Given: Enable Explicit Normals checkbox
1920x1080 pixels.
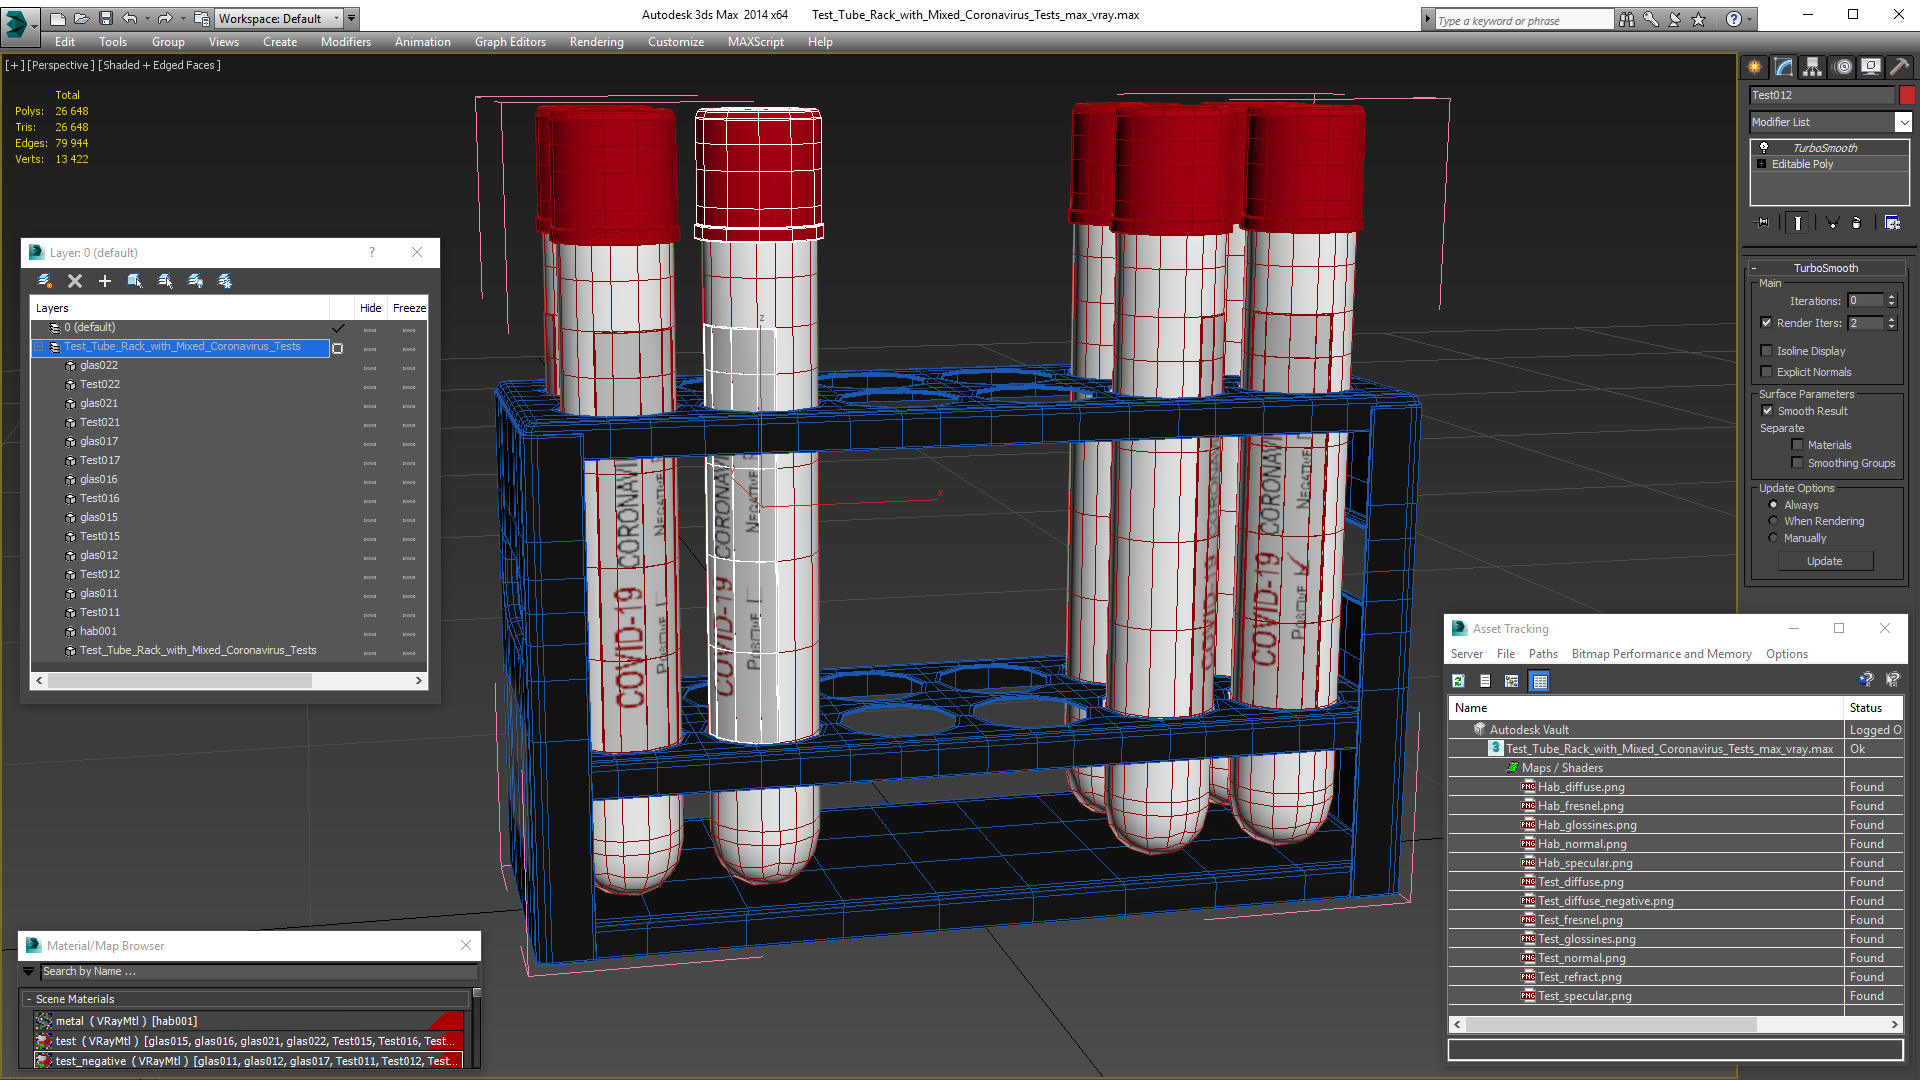Looking at the screenshot, I should coord(1767,372).
